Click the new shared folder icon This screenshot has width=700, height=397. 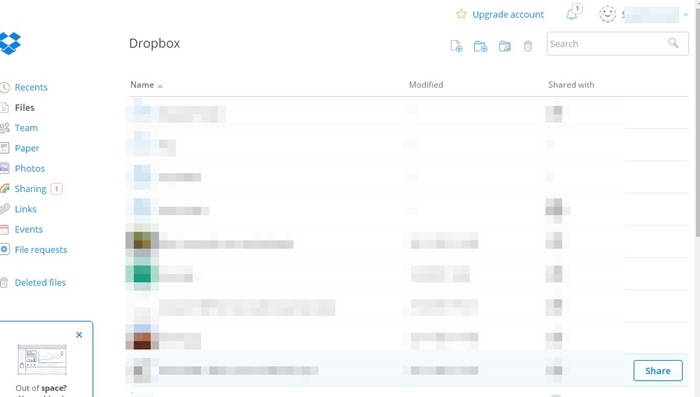click(x=504, y=46)
